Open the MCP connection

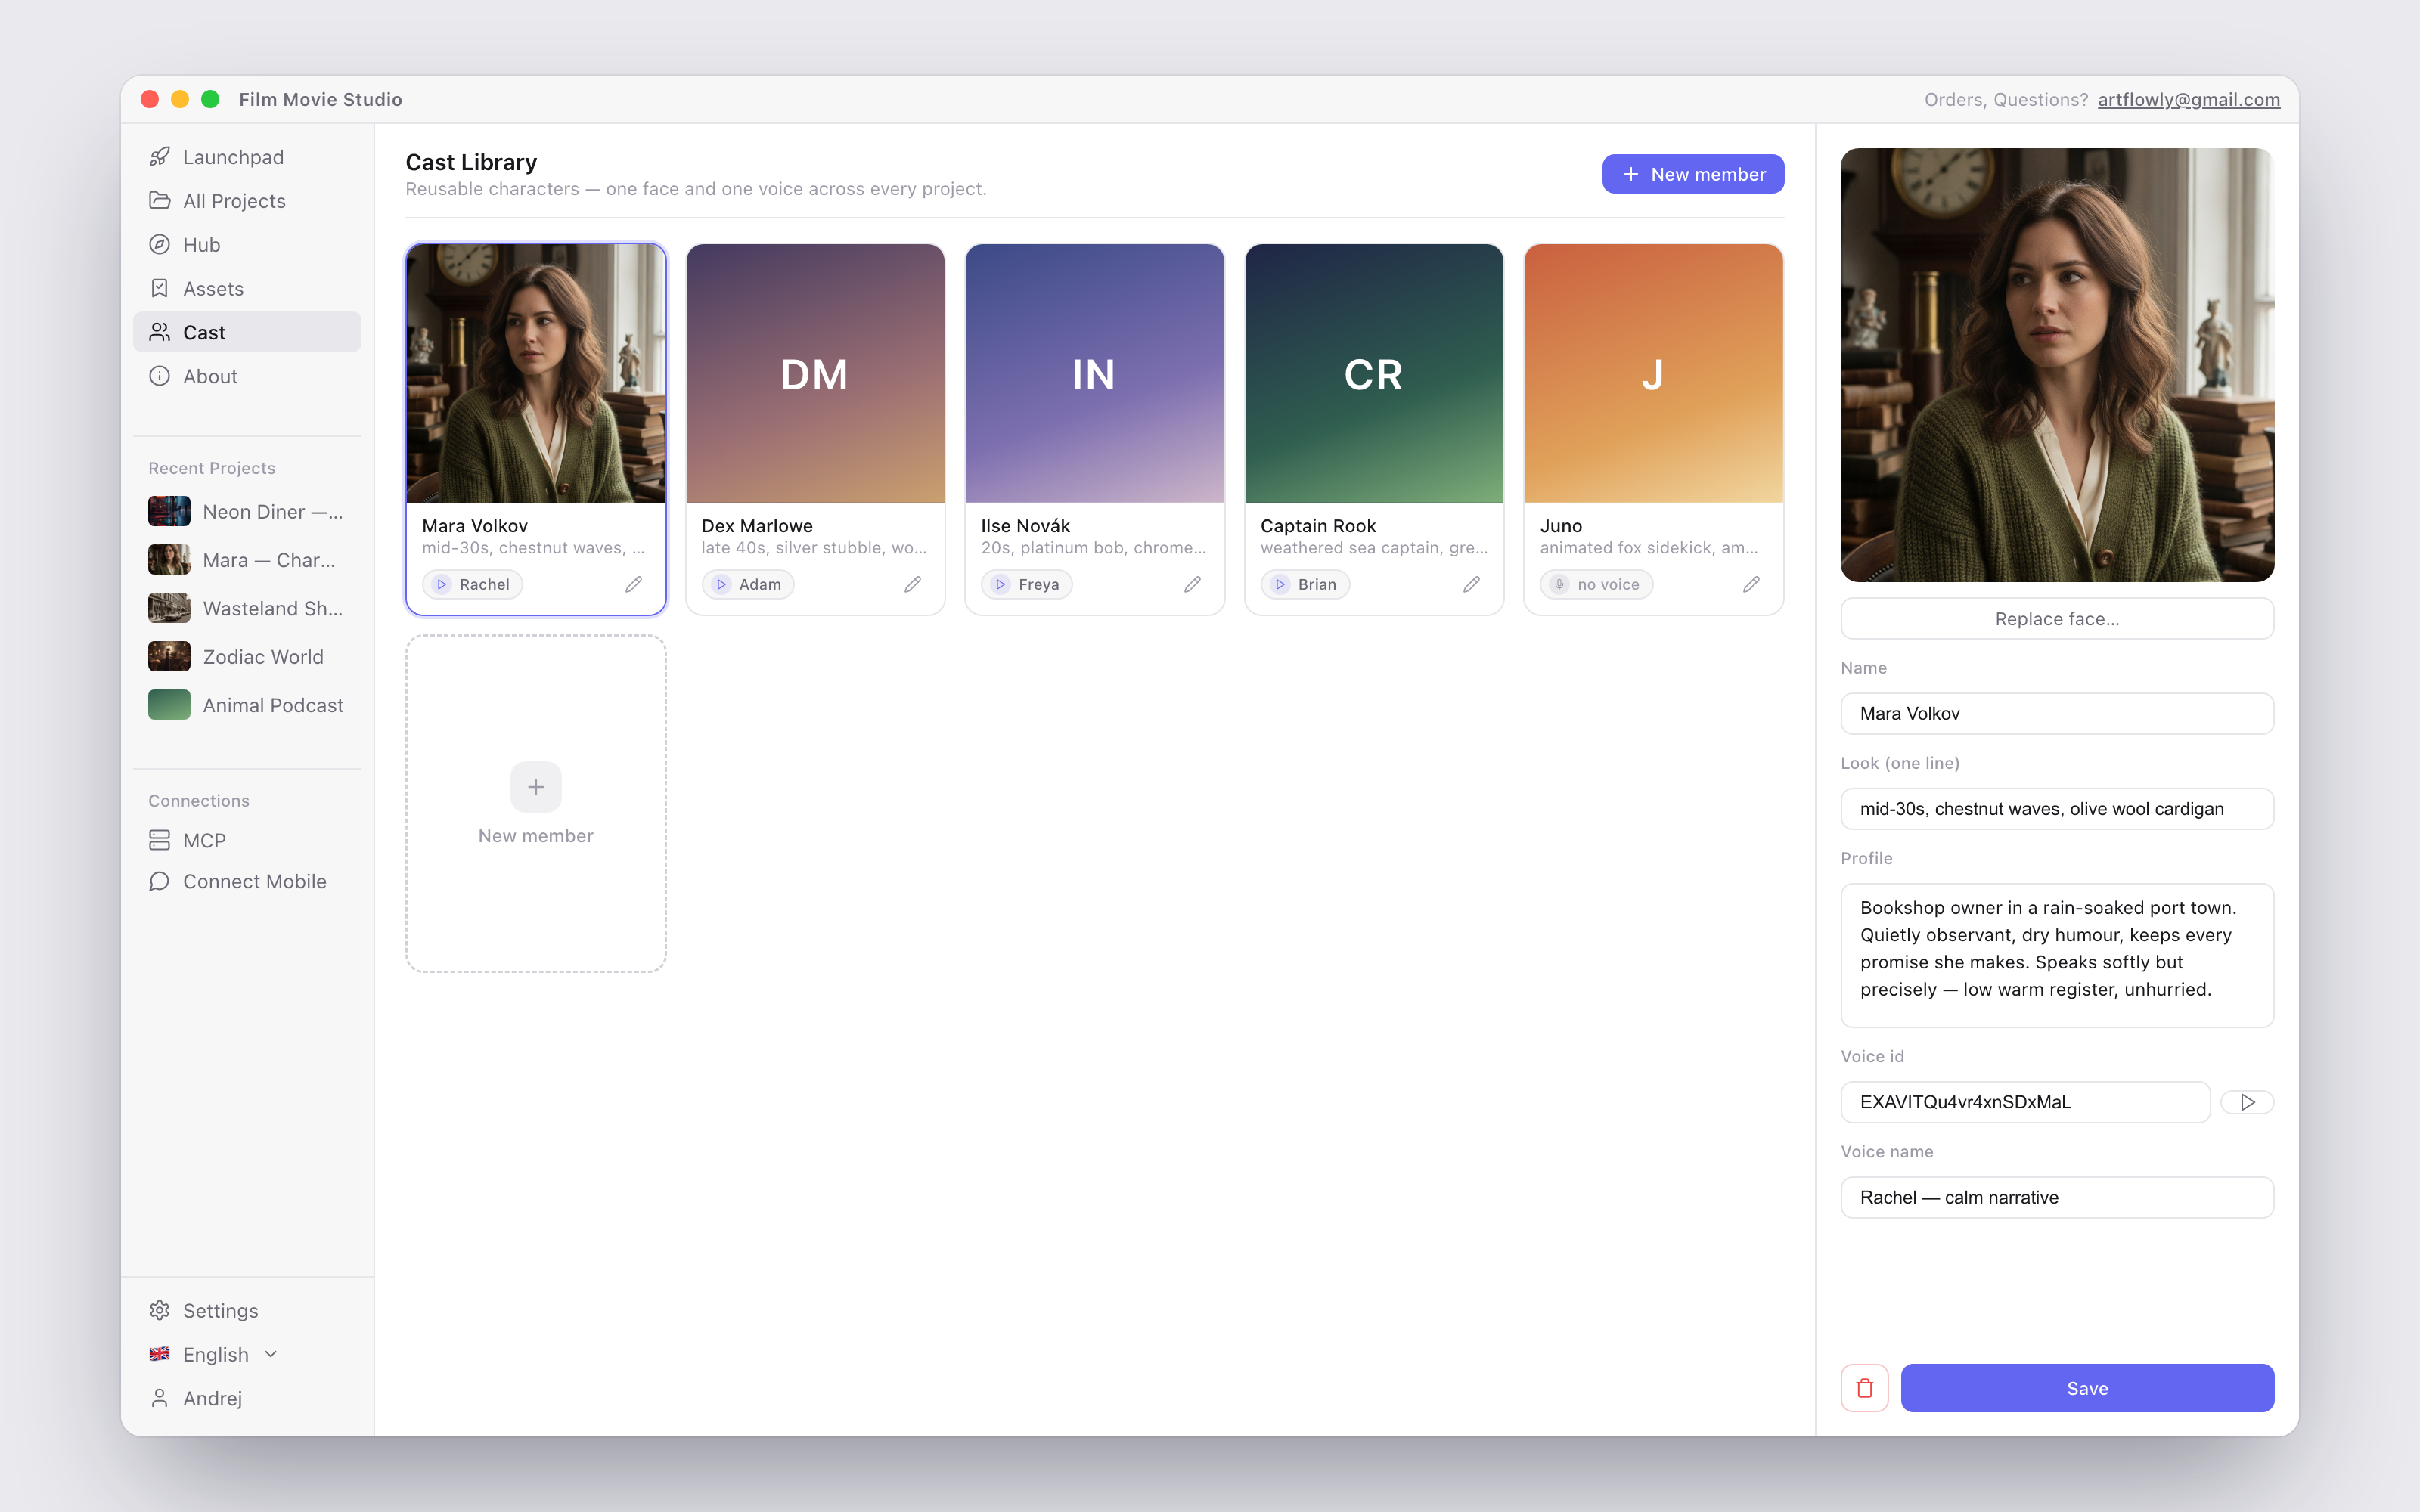[247, 841]
